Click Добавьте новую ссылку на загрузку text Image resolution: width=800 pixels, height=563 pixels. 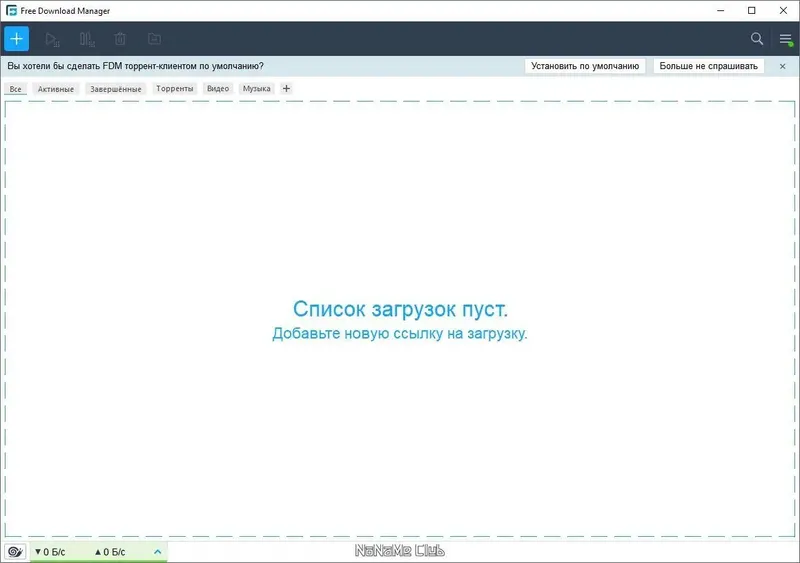pos(399,333)
